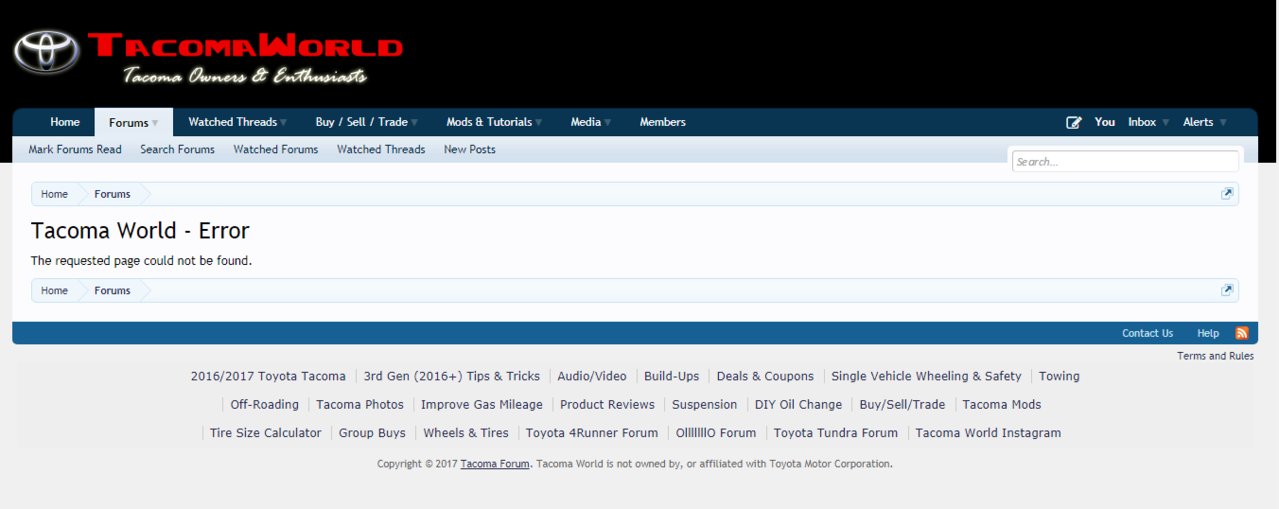Click Forums in the bottom breadcrumb

point(112,290)
